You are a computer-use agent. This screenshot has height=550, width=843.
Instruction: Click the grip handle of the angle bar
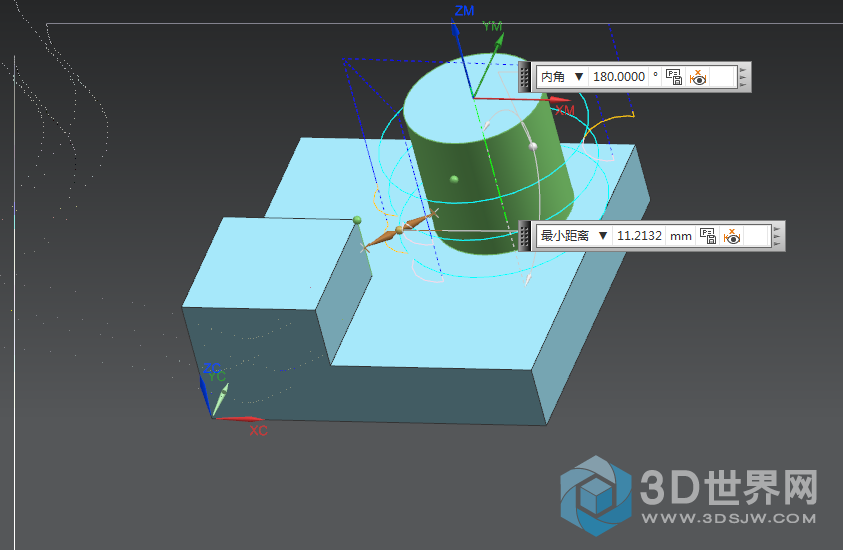point(524,77)
